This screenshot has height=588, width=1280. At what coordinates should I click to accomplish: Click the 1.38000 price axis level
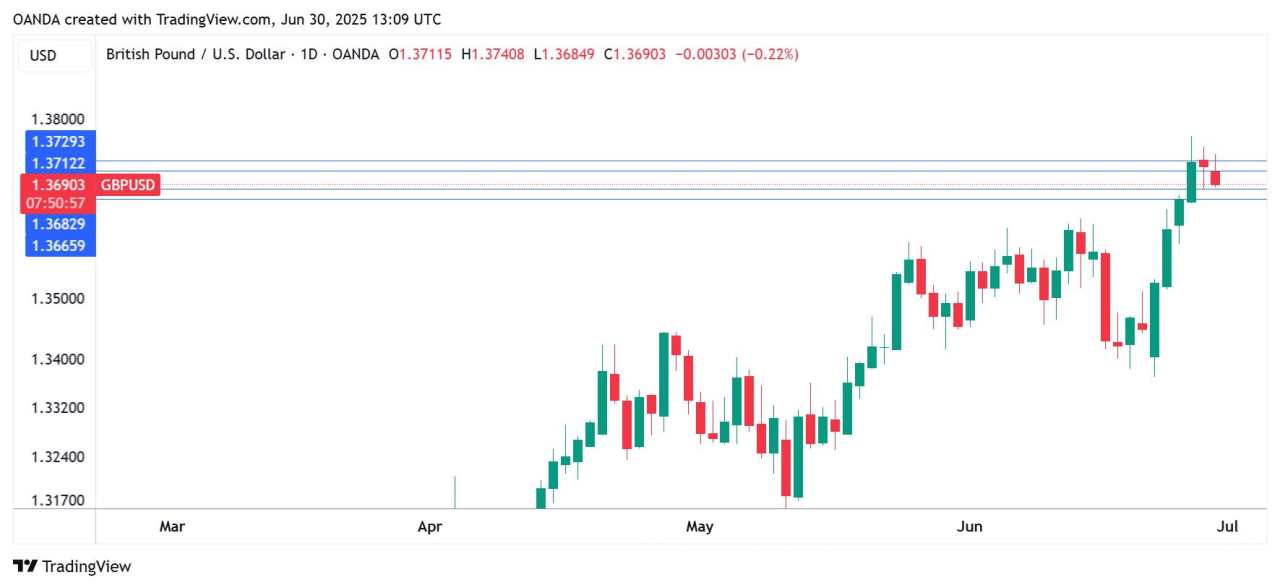58,119
